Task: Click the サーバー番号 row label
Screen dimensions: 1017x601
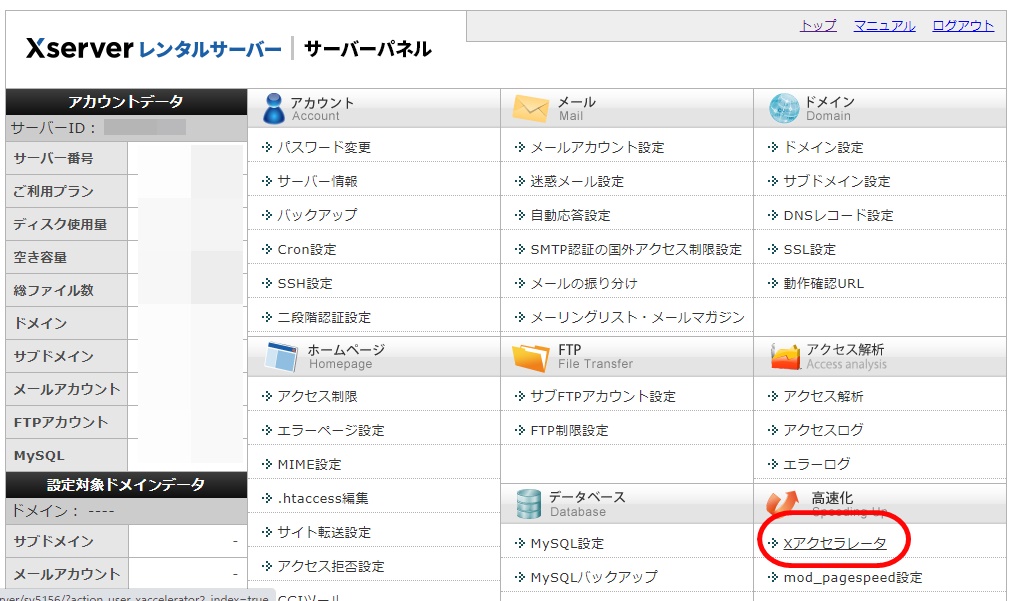Action: coord(53,158)
